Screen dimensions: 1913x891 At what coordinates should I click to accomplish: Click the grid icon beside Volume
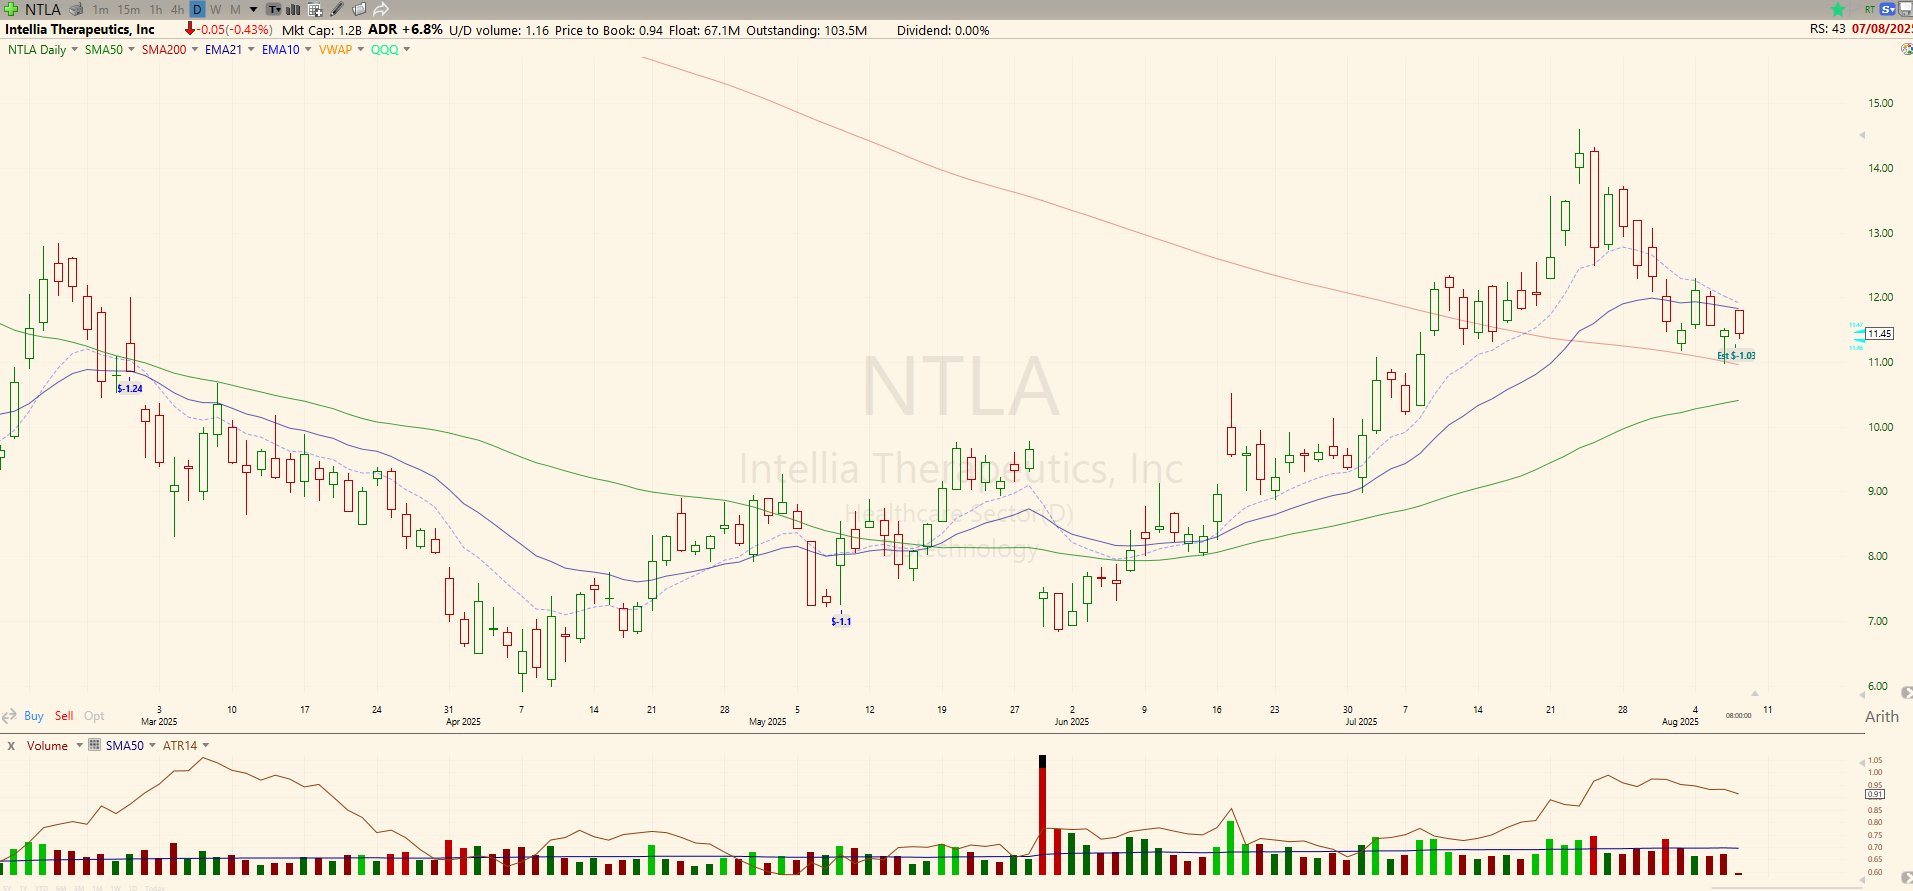95,745
